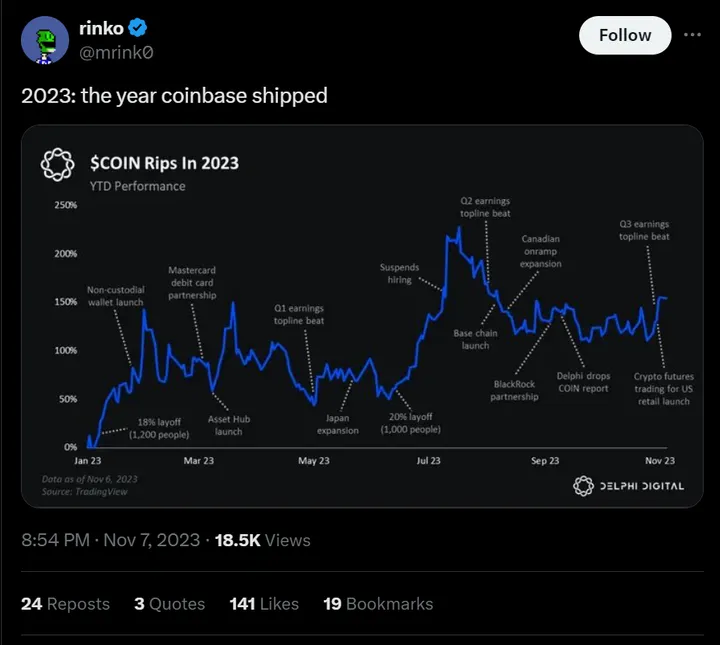This screenshot has width=720, height=645.
Task: Click the 8:54 PM Nov 7, 2023 timestamp
Action: click(x=110, y=540)
